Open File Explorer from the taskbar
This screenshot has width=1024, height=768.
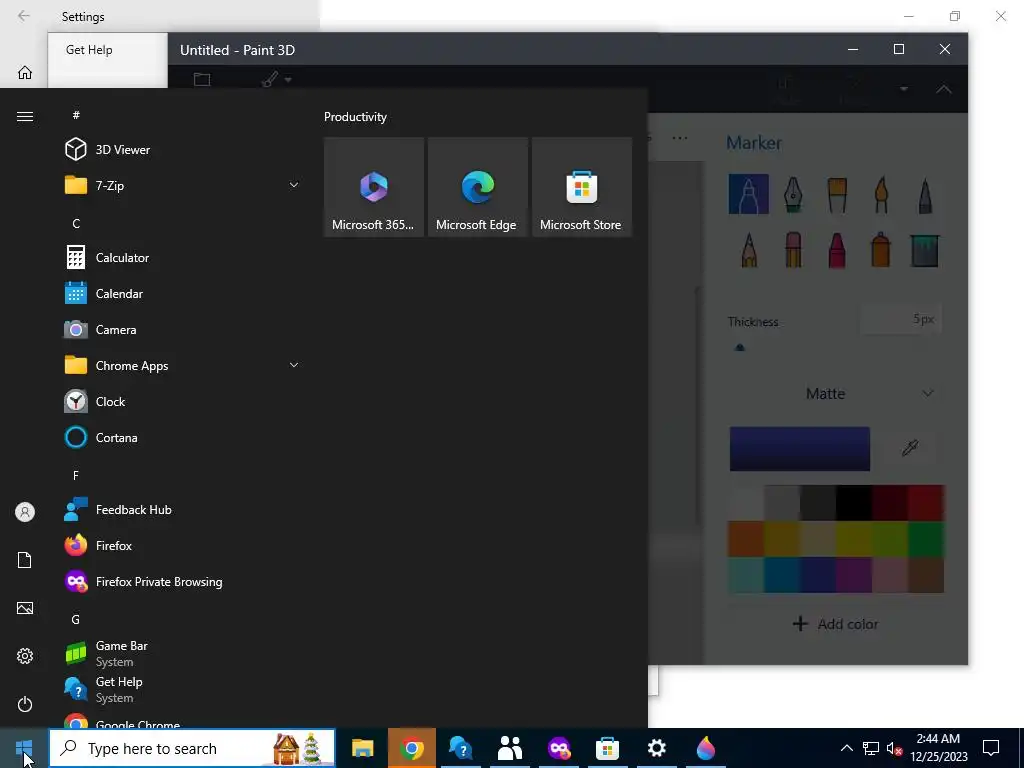tap(362, 748)
